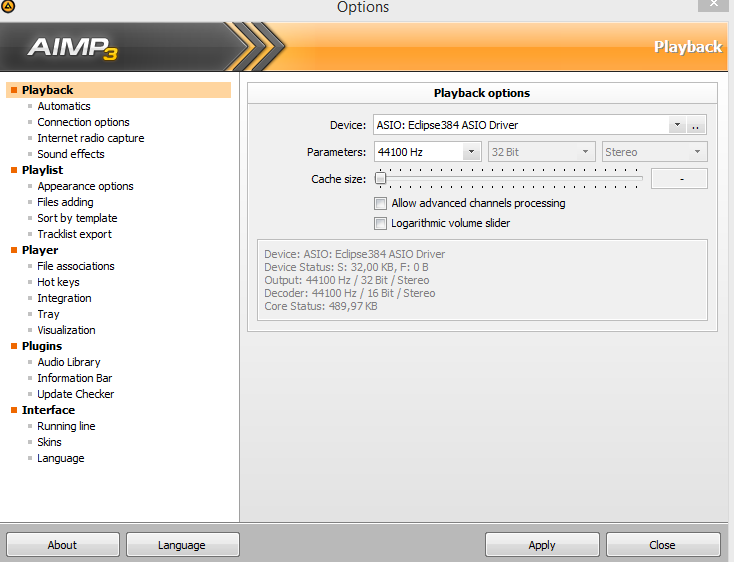Click the AIMP icon in the title bar

pyautogui.click(x=7, y=6)
